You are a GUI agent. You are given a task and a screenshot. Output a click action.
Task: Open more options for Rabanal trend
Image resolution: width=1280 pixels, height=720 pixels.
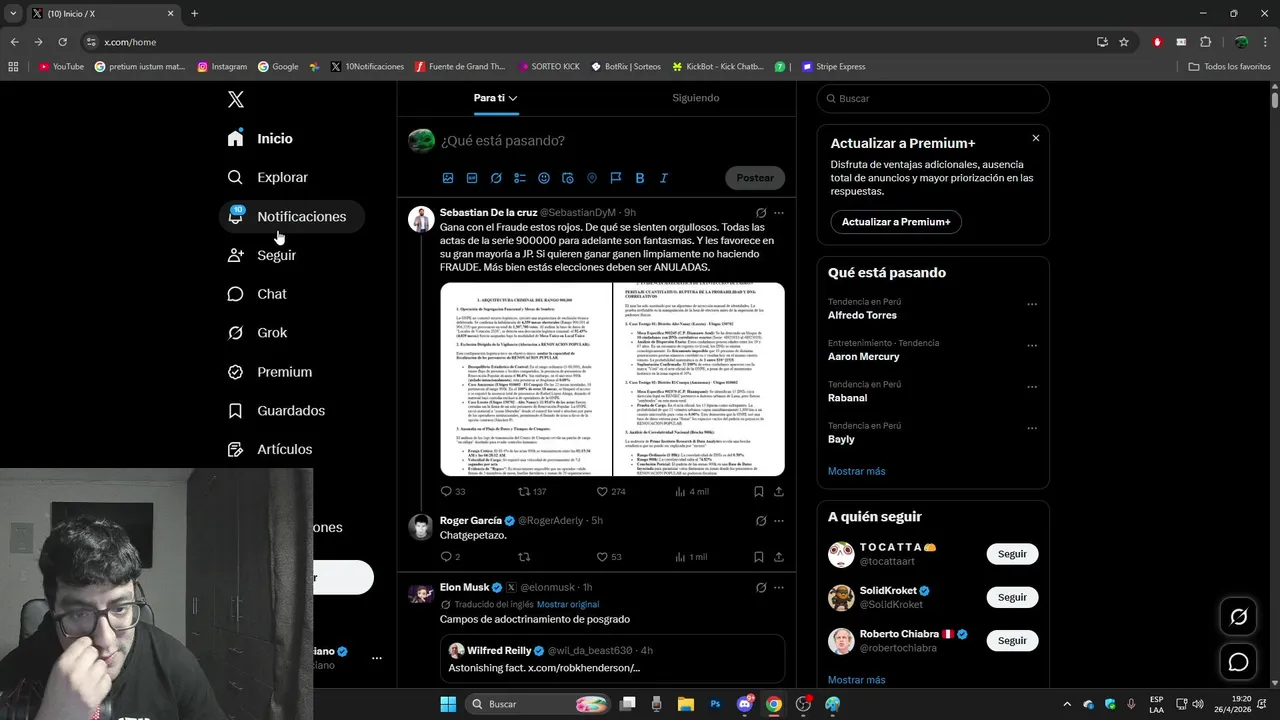pos(1032,387)
